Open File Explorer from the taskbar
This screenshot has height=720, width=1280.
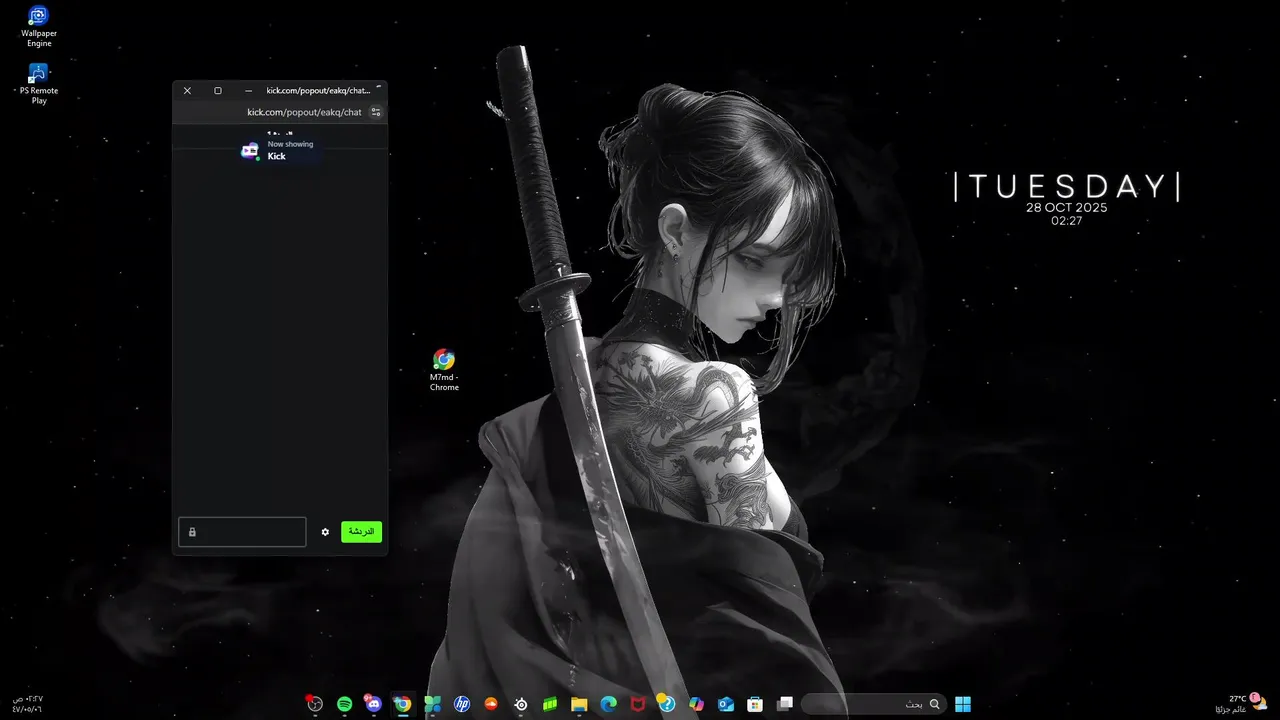579,704
